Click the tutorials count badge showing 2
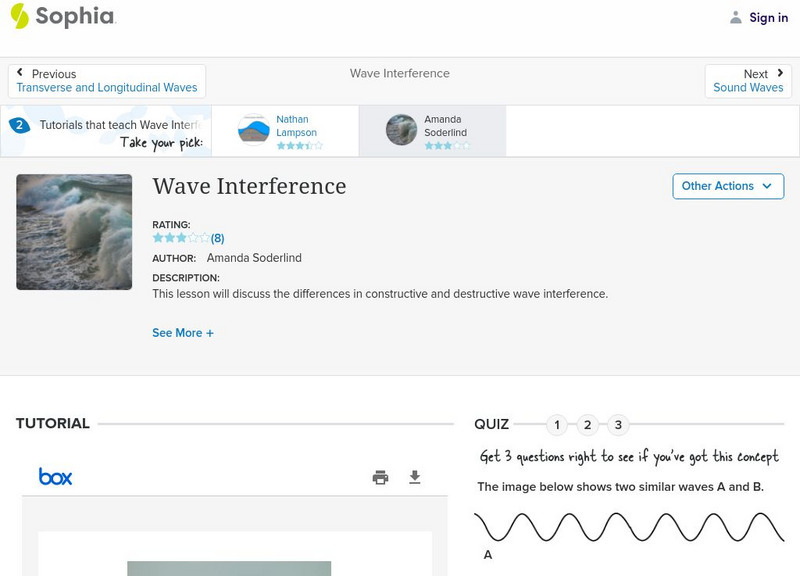Image resolution: width=800 pixels, height=576 pixels. pos(19,125)
